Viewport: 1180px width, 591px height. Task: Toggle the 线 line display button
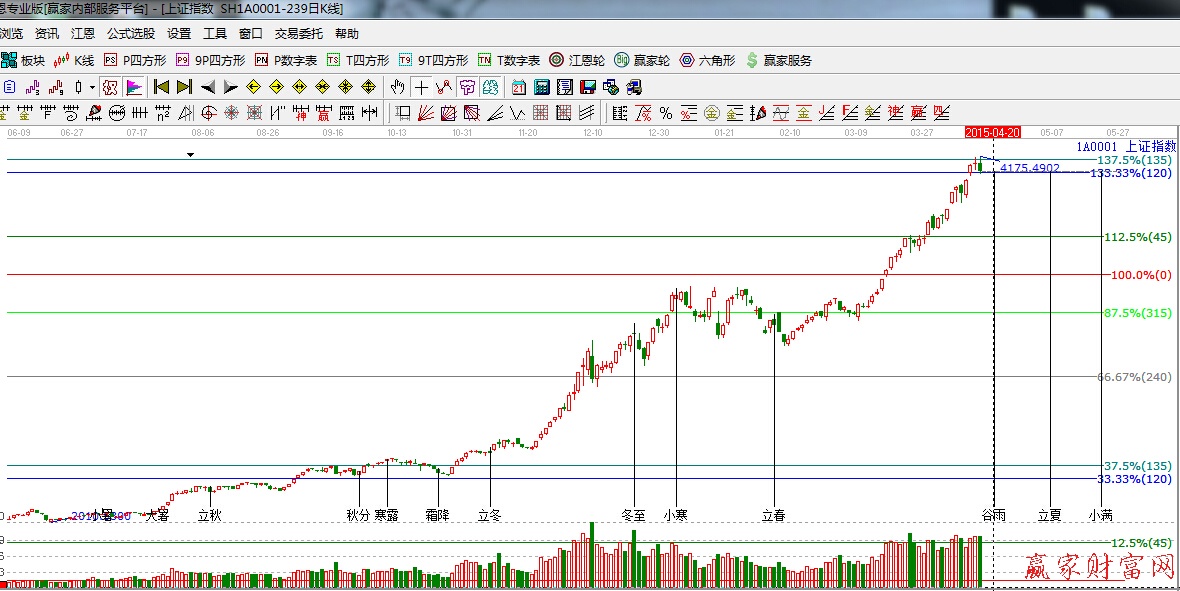pyautogui.click(x=491, y=87)
